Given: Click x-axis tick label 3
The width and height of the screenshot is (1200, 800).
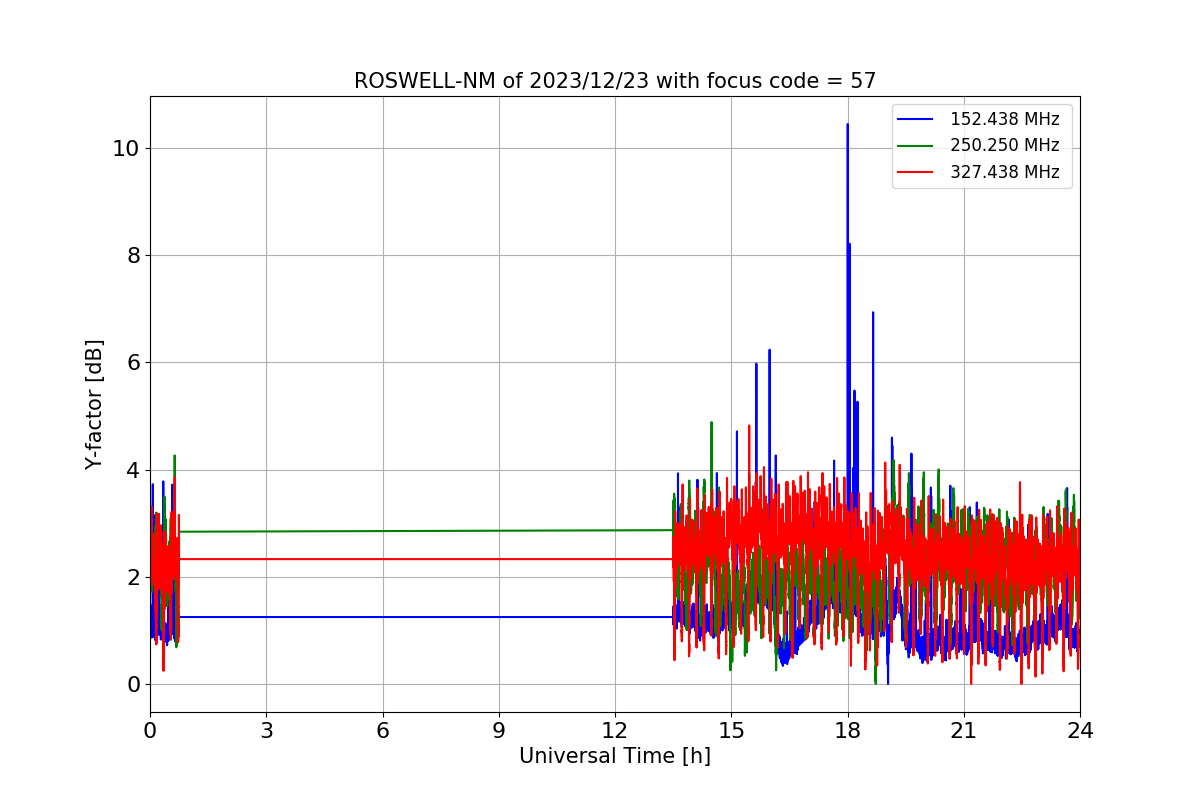Looking at the screenshot, I should pos(266,731).
